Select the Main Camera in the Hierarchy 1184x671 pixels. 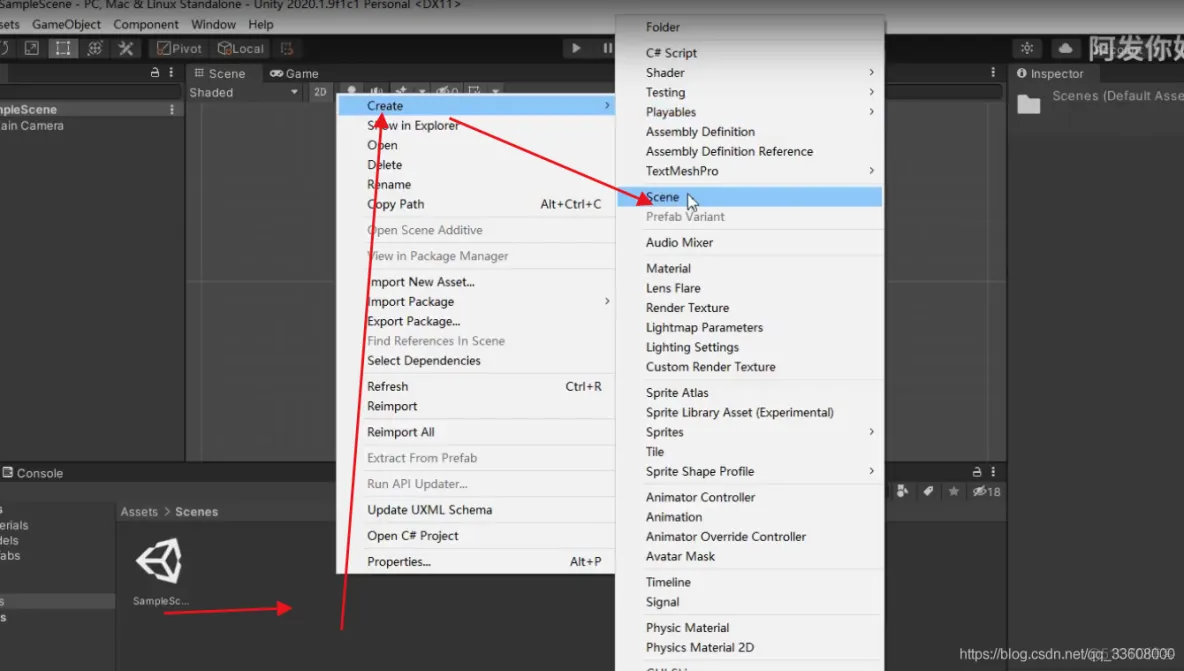[32, 125]
